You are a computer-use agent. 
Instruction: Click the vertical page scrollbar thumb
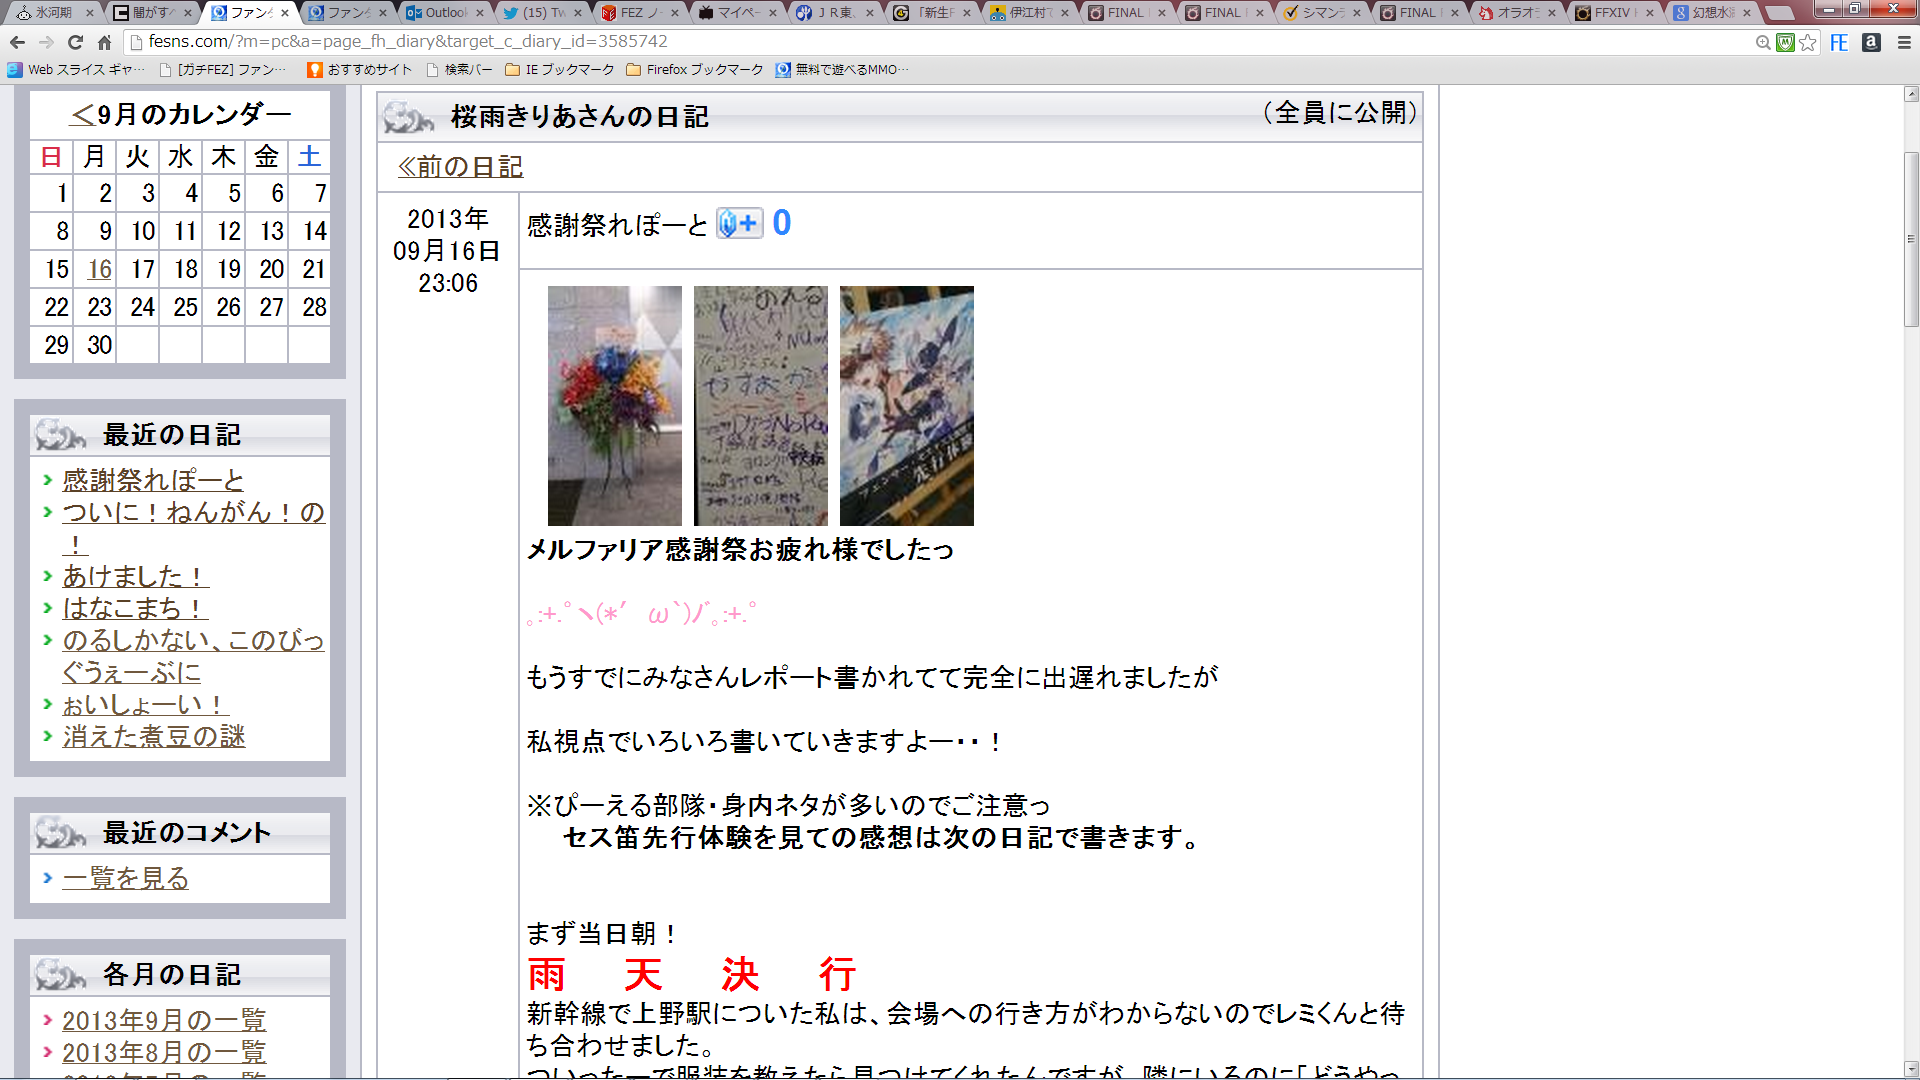click(1911, 240)
